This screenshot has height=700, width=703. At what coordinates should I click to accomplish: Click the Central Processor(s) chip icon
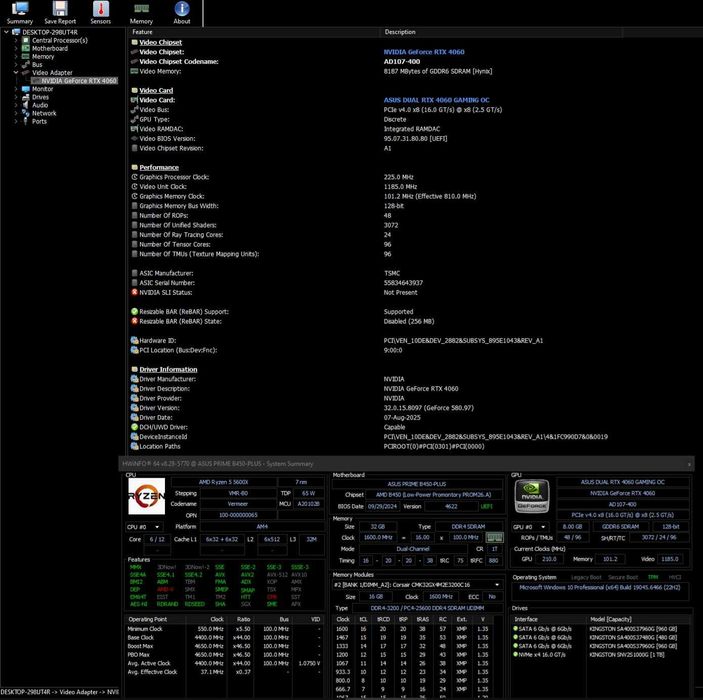(x=26, y=40)
